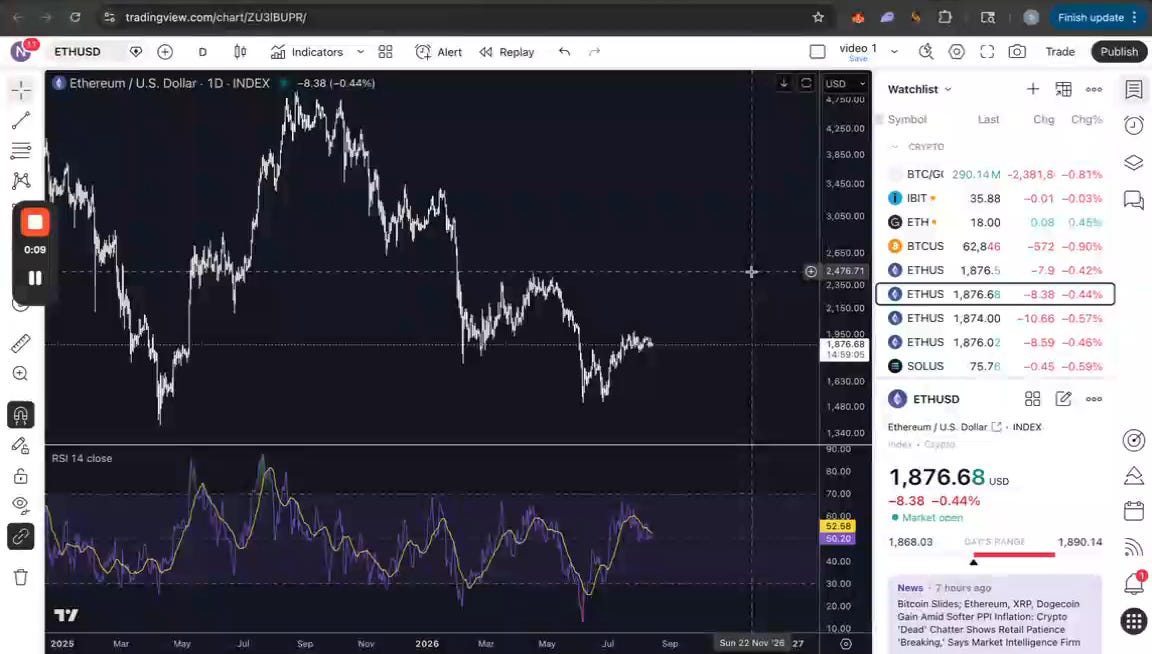This screenshot has width=1152, height=654.
Task: Change the D time interval
Action: [x=203, y=51]
